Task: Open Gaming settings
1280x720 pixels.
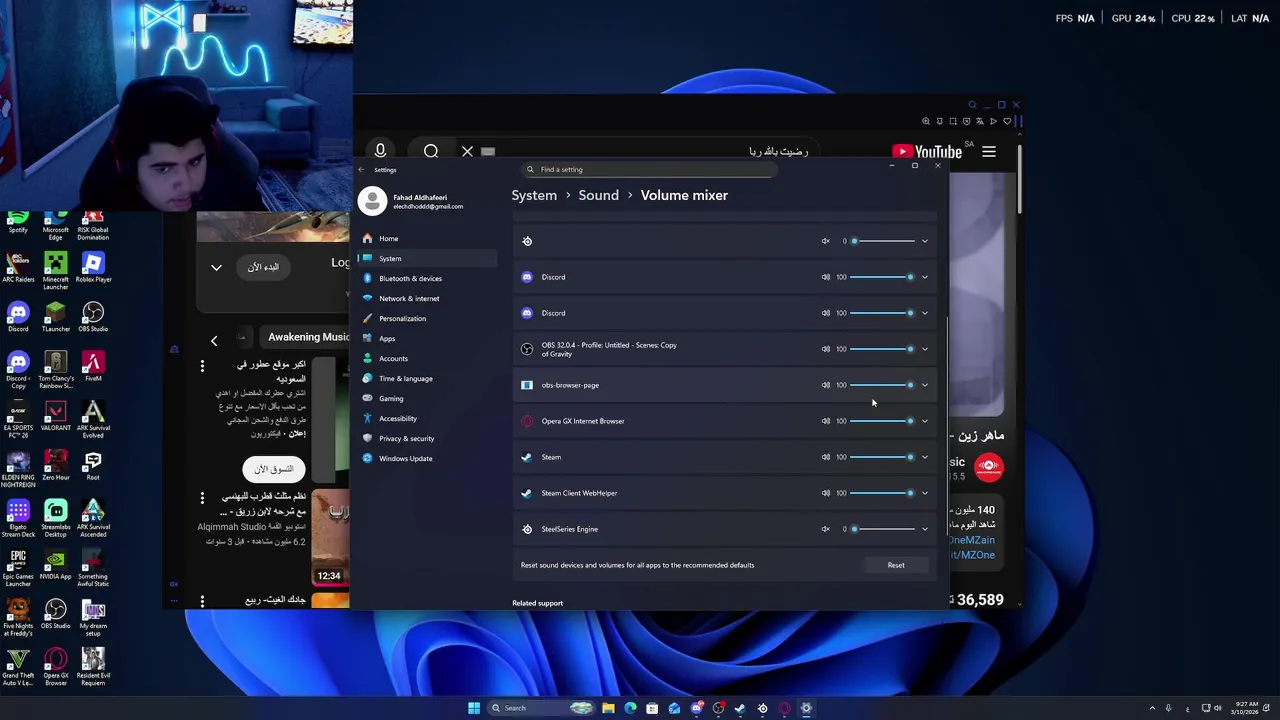Action: pyautogui.click(x=427, y=398)
